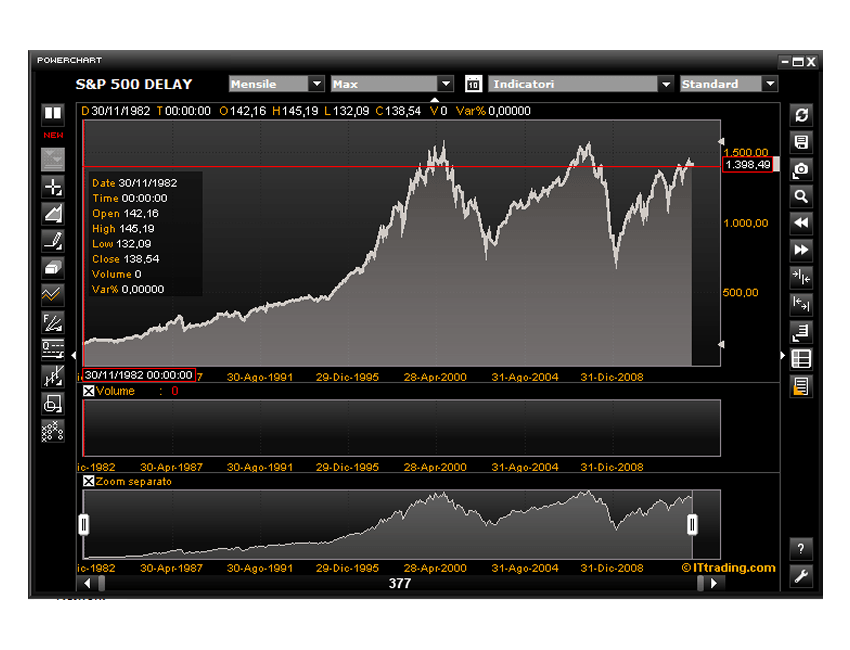Click the 1.000,00 price axis label
Screen dimensions: 850x650
click(746, 223)
